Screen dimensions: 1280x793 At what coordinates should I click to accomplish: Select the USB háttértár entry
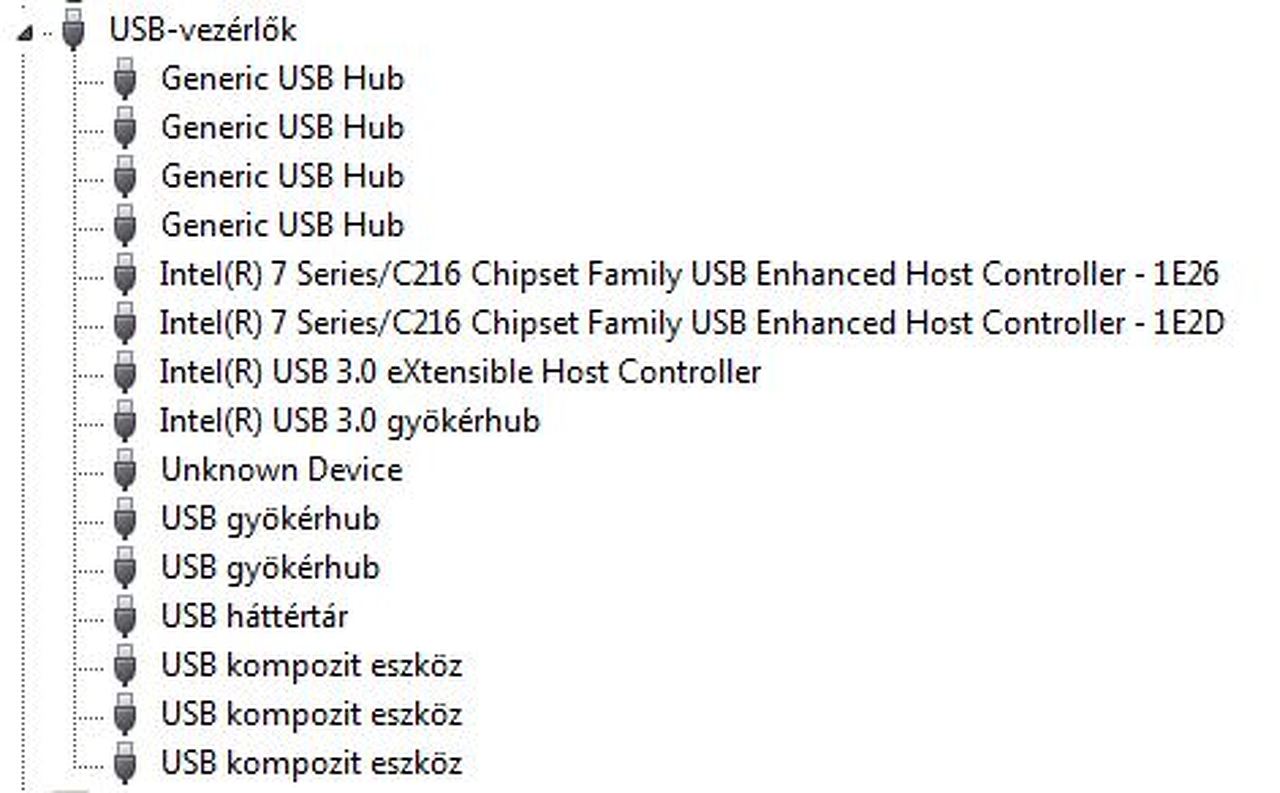[254, 616]
